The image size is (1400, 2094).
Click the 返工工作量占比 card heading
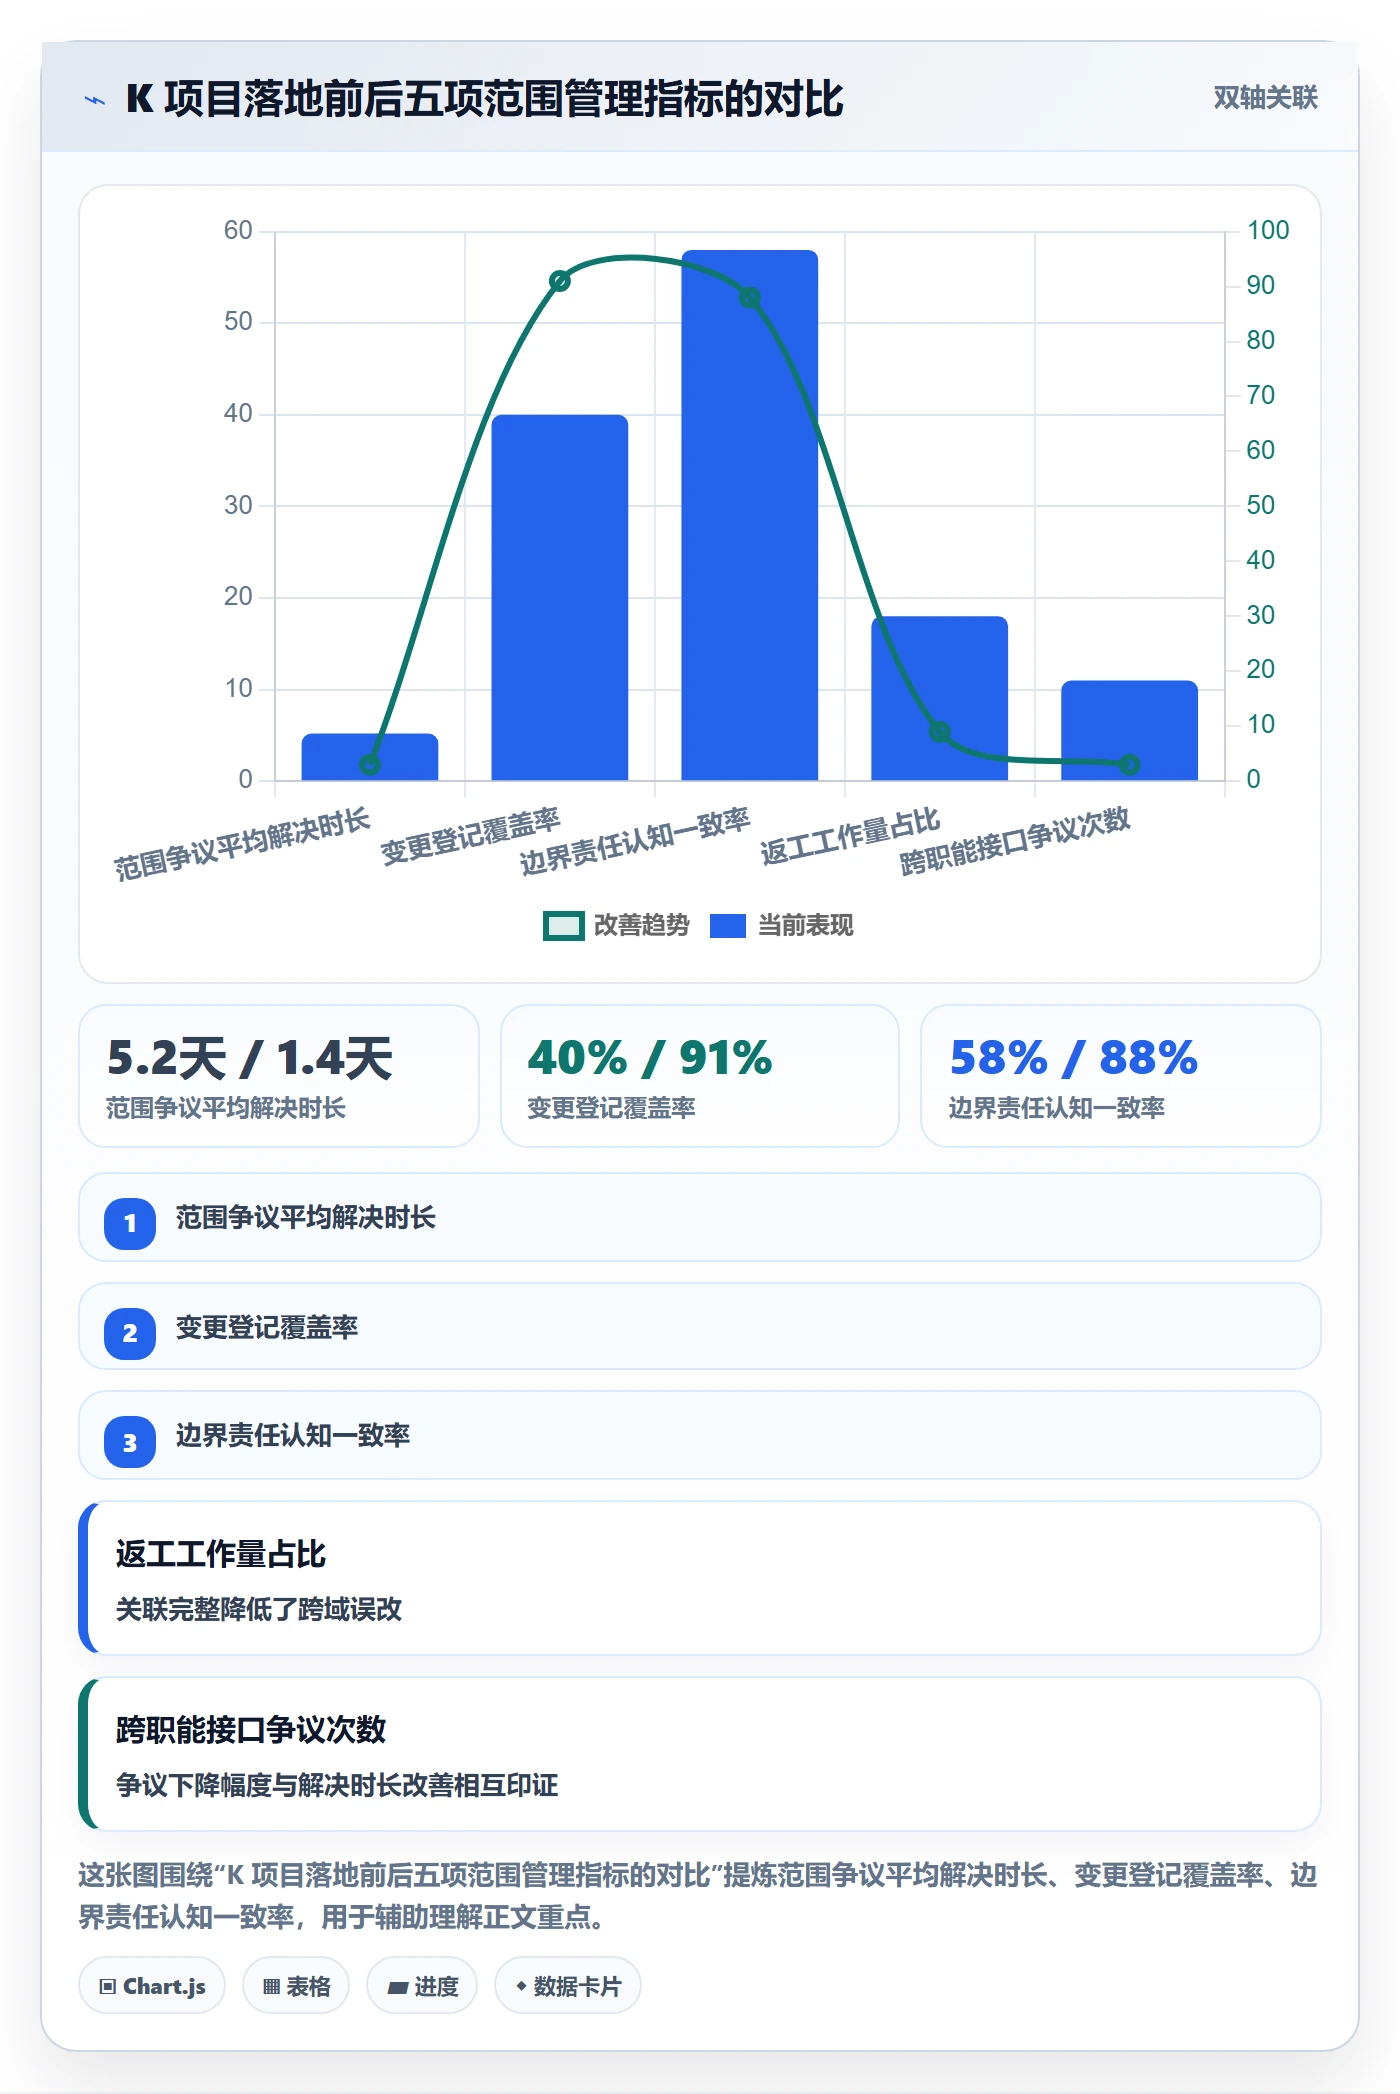(x=221, y=1554)
